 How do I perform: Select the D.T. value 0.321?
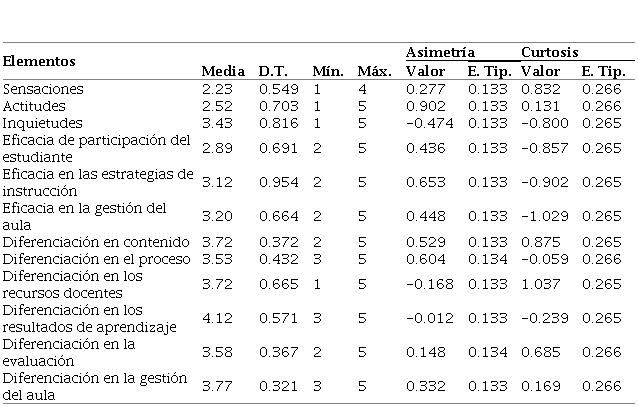(x=277, y=386)
